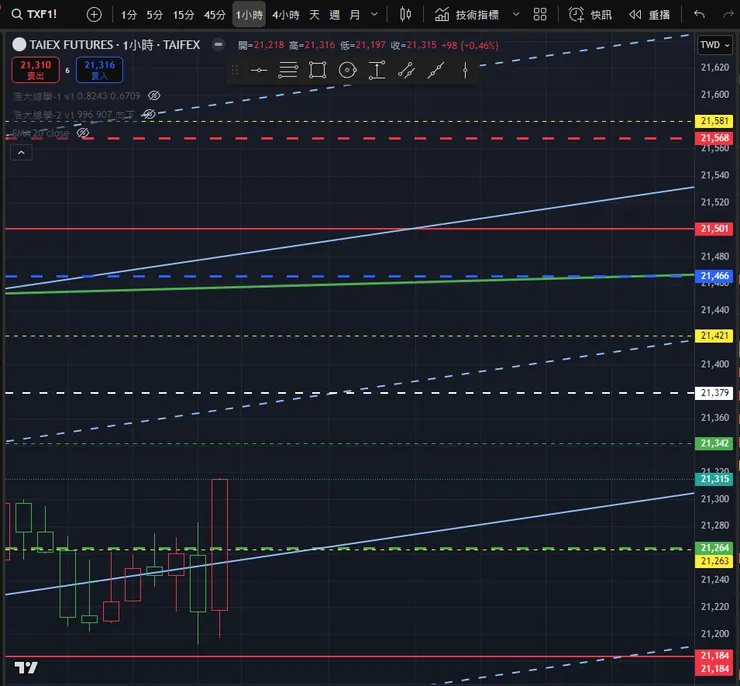740x686 pixels.
Task: Click the 21,310 賣出 sell button
Action: pos(35,70)
